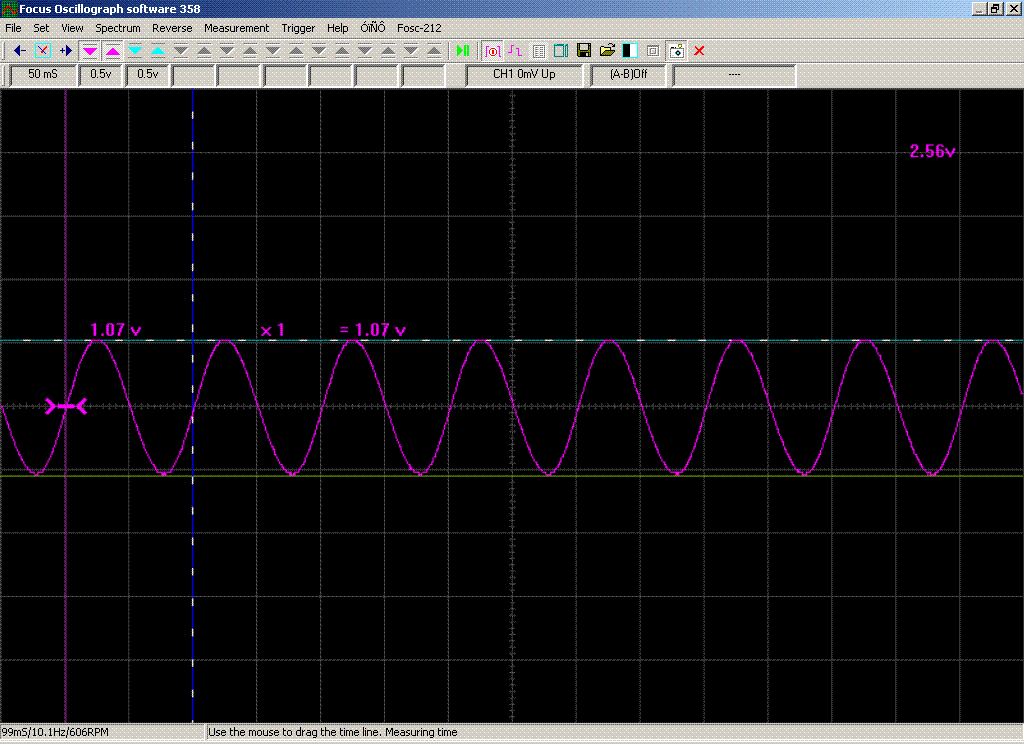The height and width of the screenshot is (744, 1024).
Task: Click the magenta trigger level marker on waveform
Action: 66,406
